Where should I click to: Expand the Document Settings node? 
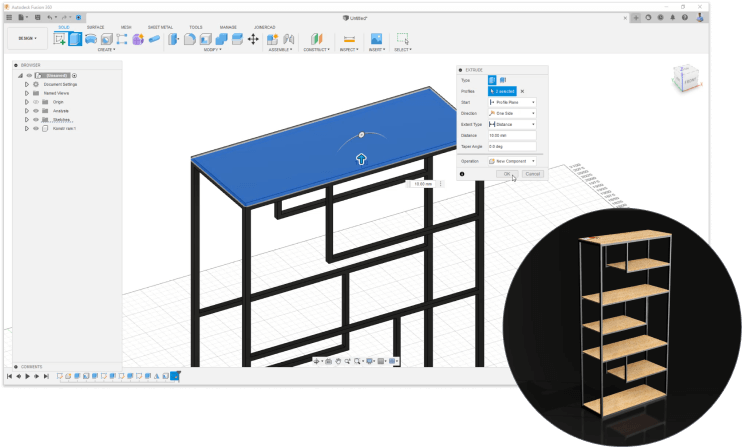tap(26, 84)
